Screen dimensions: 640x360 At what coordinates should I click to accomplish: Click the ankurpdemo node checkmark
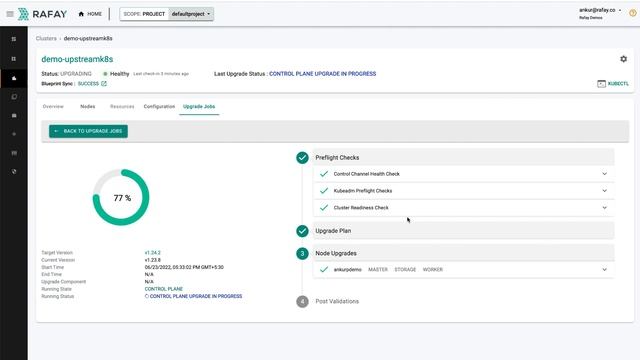pyautogui.click(x=324, y=270)
